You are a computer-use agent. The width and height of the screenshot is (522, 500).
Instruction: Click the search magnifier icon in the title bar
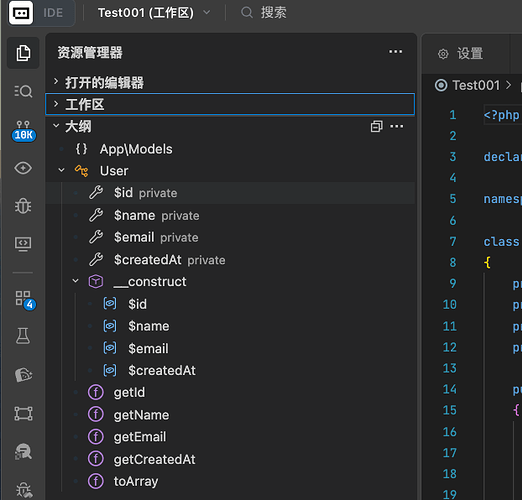[247, 13]
